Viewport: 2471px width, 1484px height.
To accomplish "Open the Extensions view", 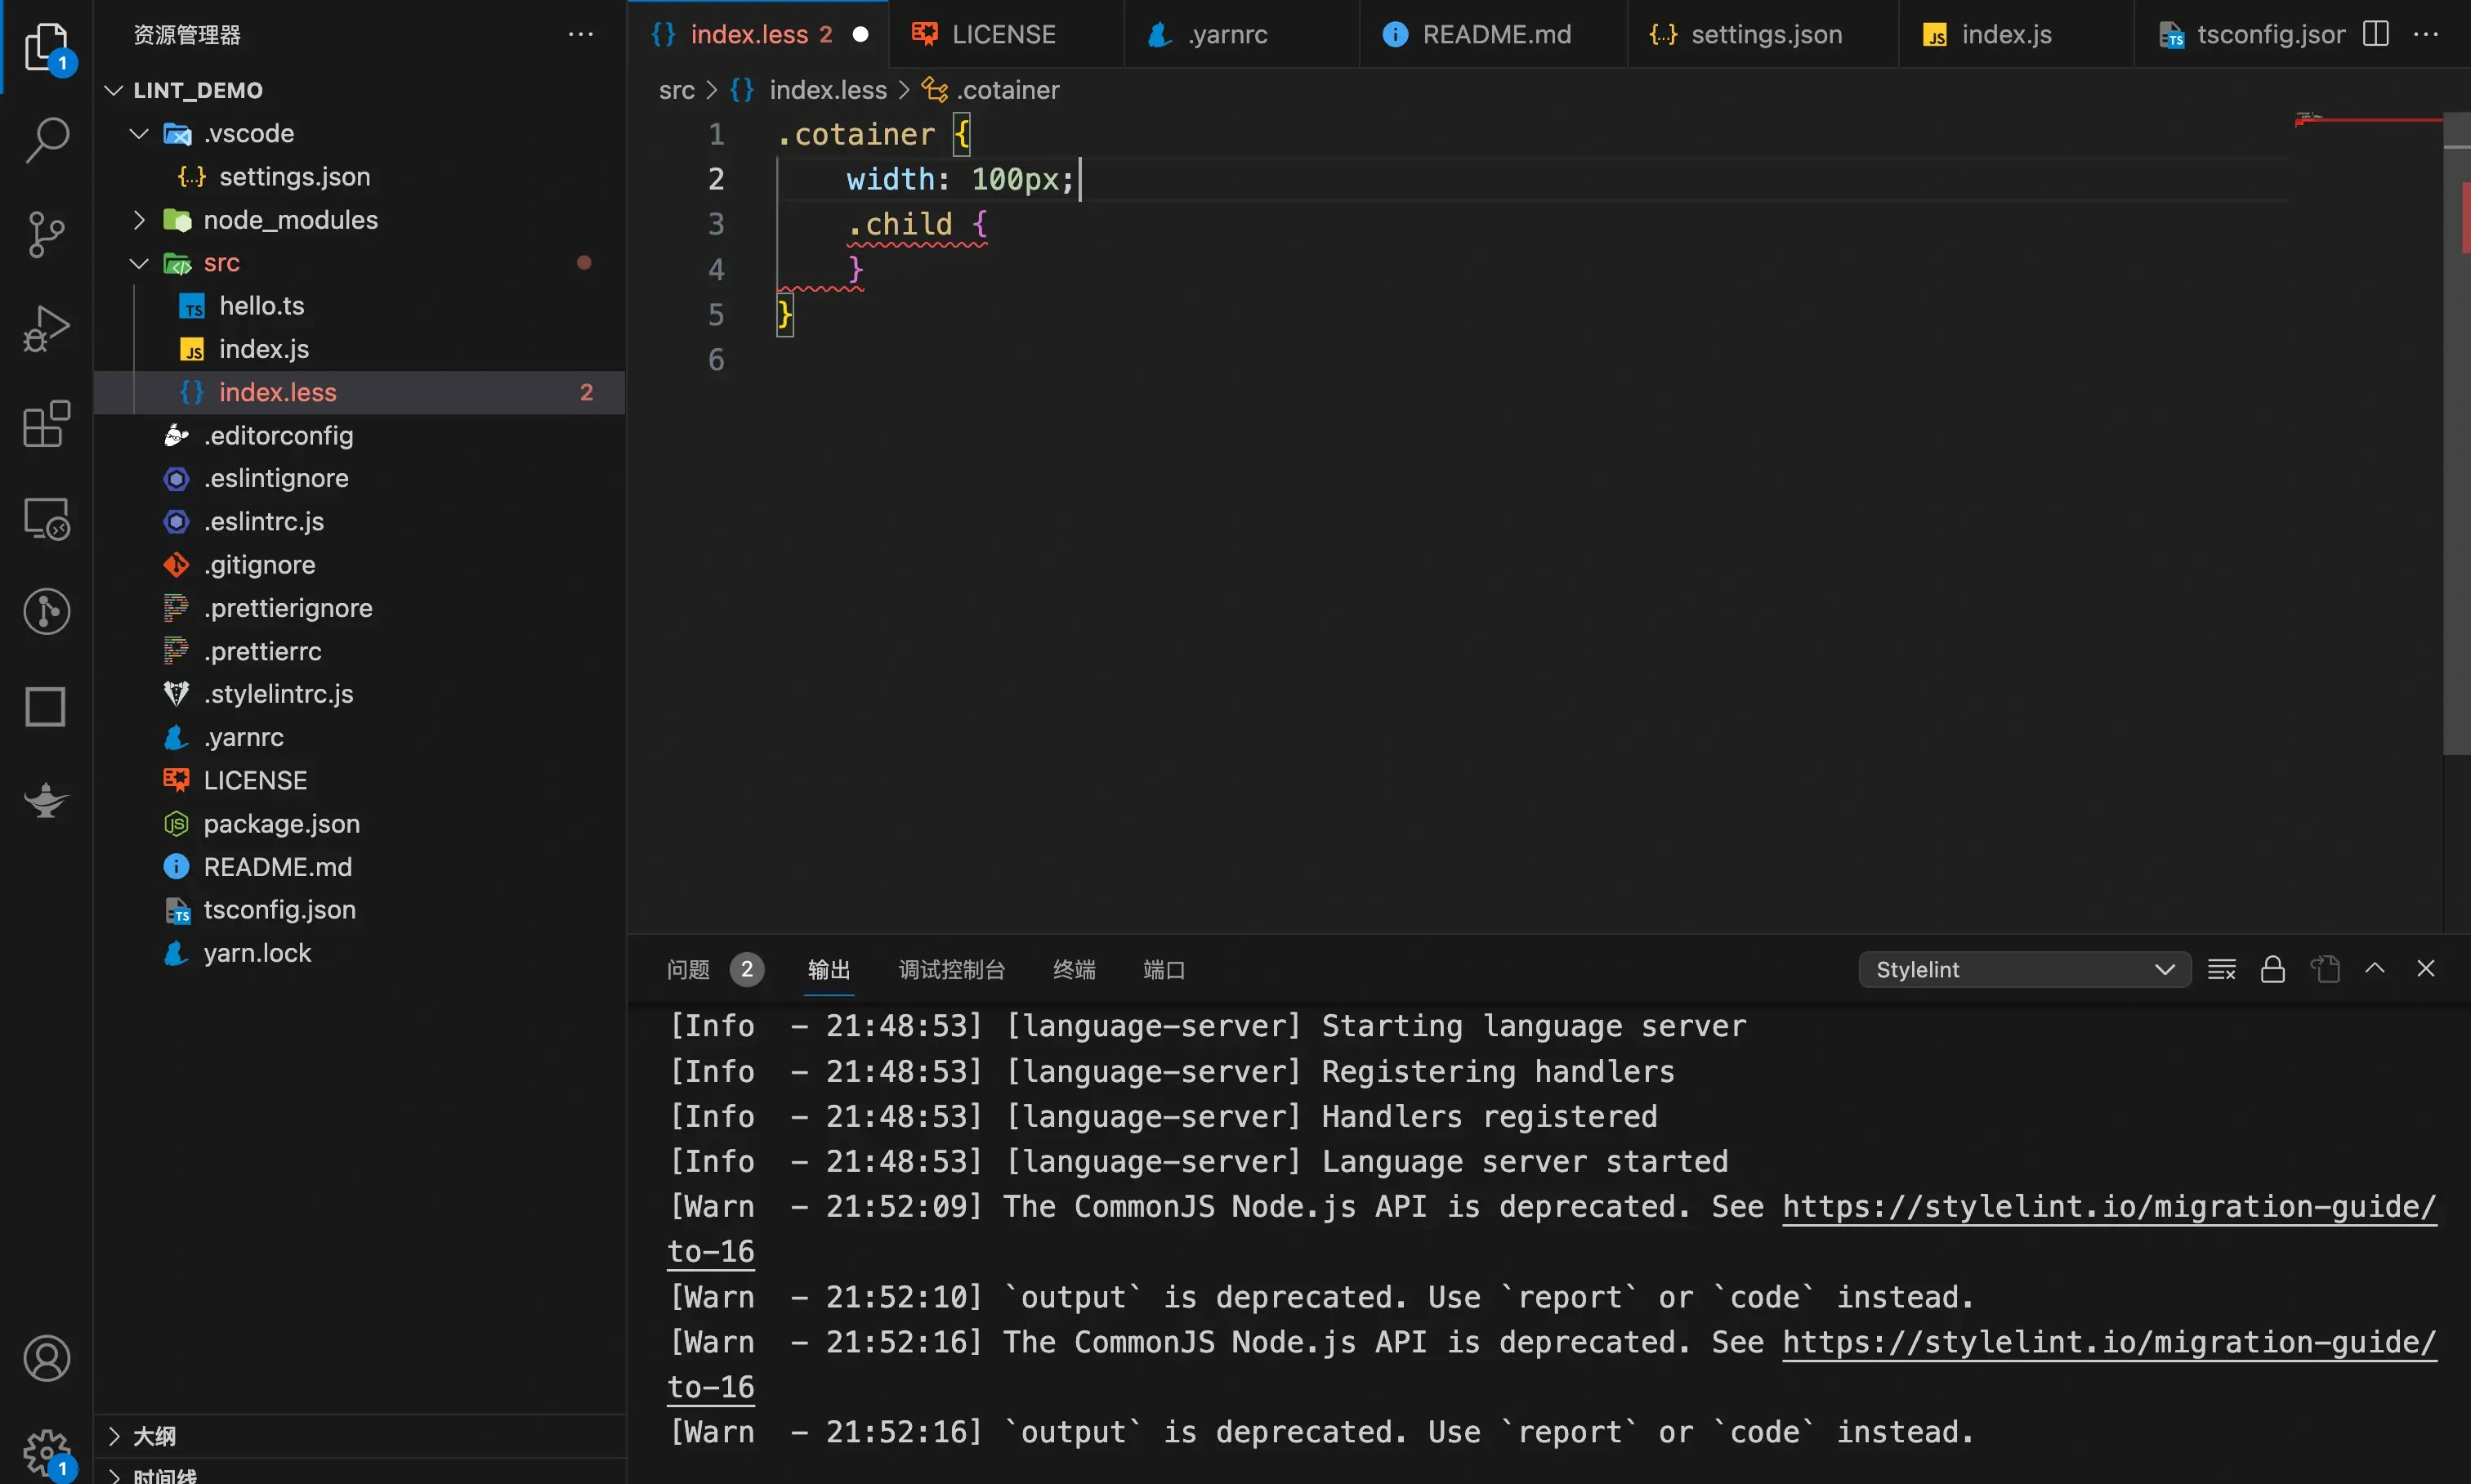I will click(46, 424).
